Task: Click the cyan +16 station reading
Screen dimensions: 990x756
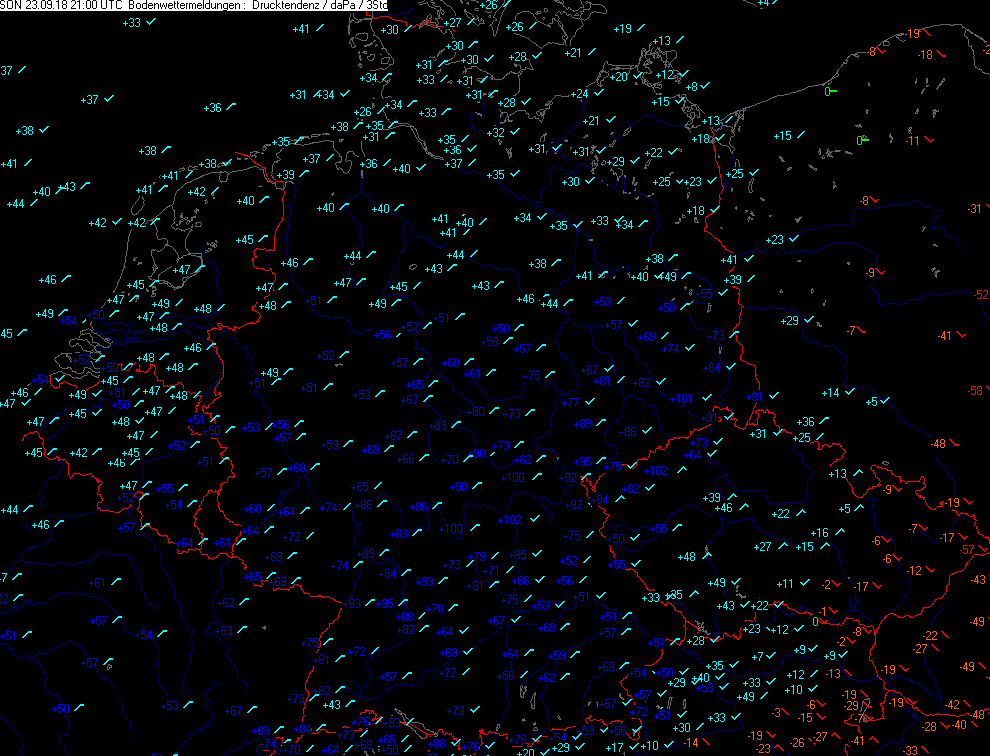Action: tap(819, 533)
